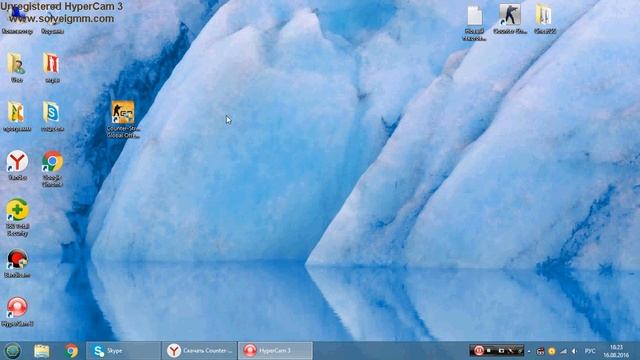Image resolution: width=640 pixels, height=360 pixels.
Task: Open the red-helmet game desktop shortcut
Action: click(x=17, y=263)
